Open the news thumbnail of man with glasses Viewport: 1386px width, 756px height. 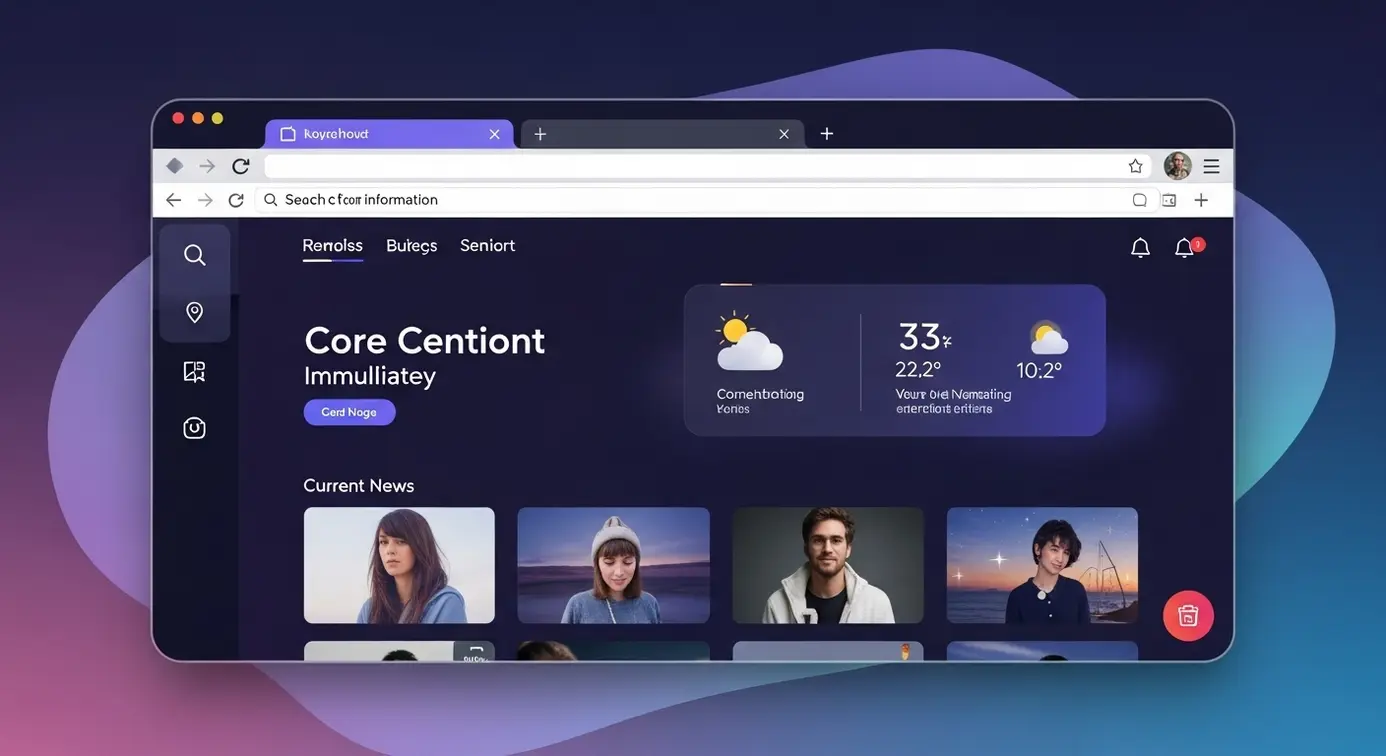coord(828,565)
